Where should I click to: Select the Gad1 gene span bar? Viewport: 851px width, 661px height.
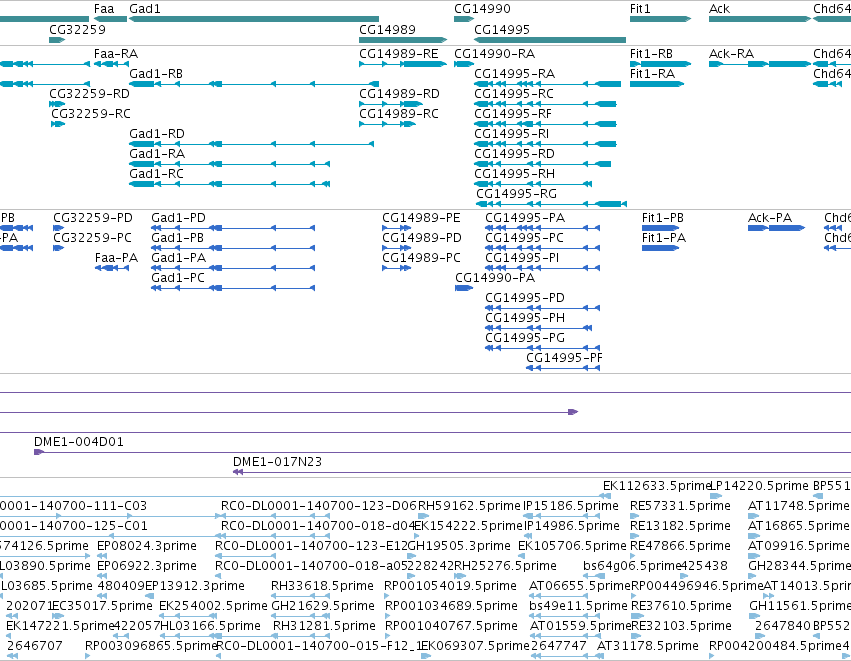[x=254, y=19]
